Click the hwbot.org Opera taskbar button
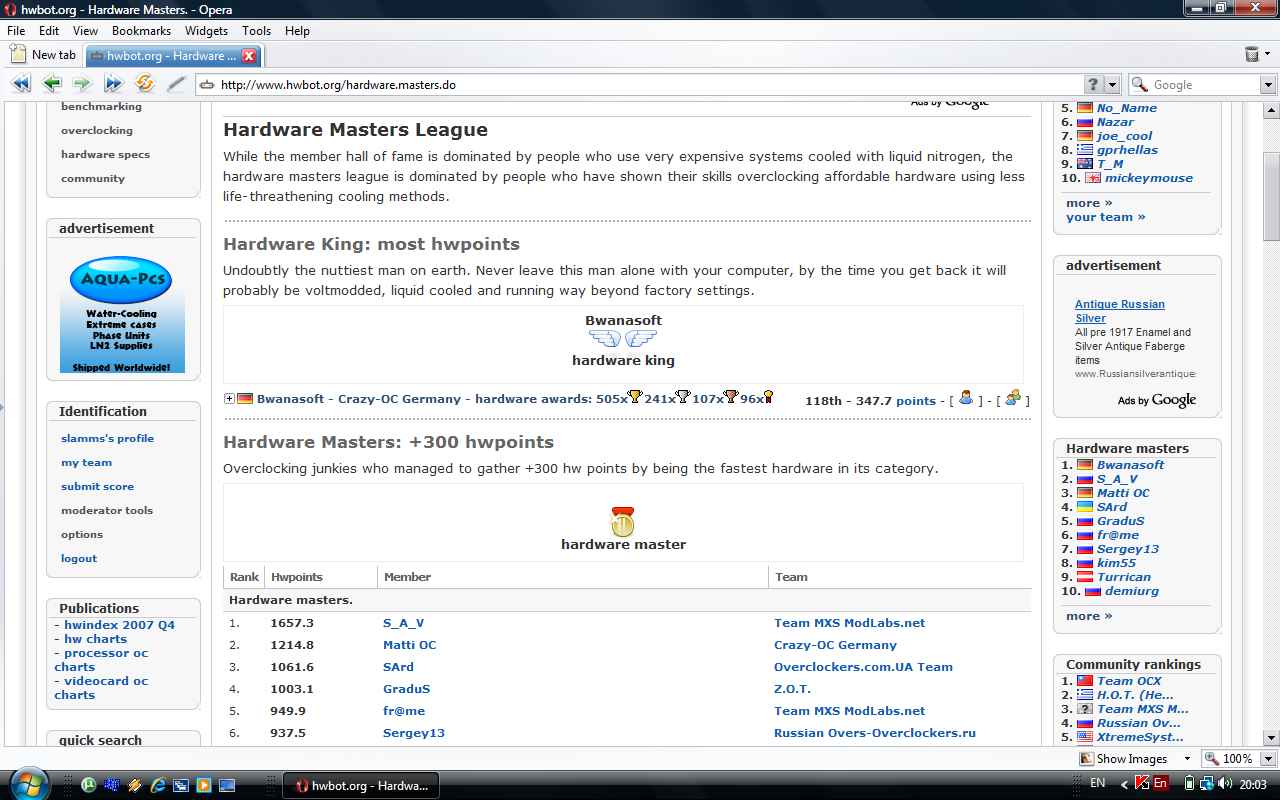1280x800 pixels. click(362, 785)
